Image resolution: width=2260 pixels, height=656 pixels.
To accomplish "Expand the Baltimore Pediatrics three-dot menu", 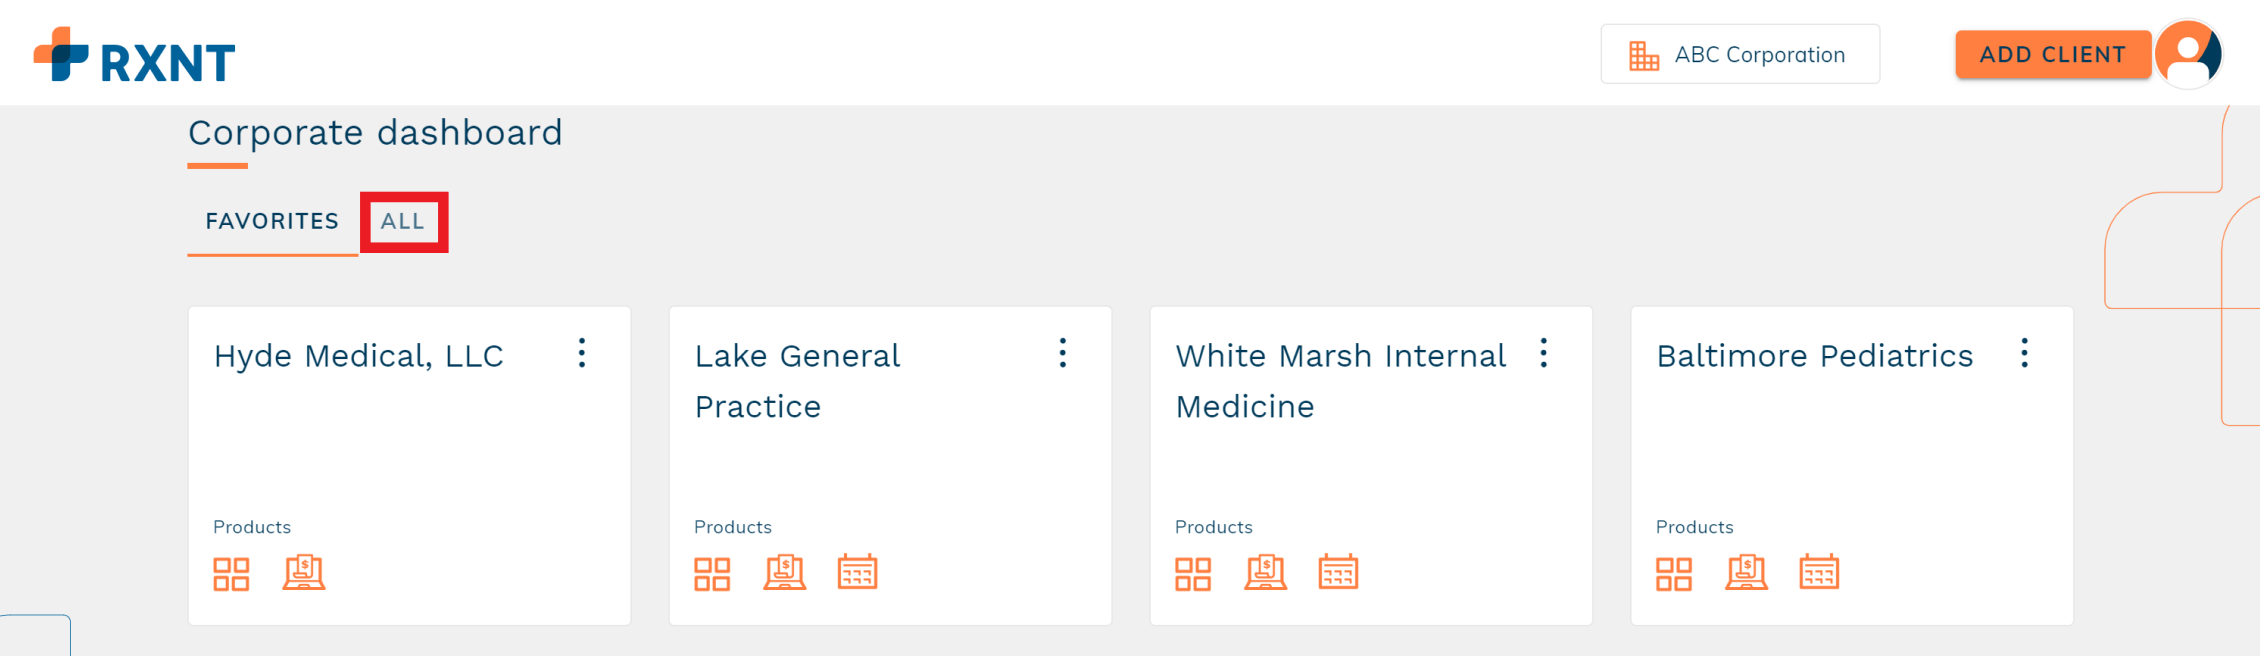I will (x=2025, y=353).
